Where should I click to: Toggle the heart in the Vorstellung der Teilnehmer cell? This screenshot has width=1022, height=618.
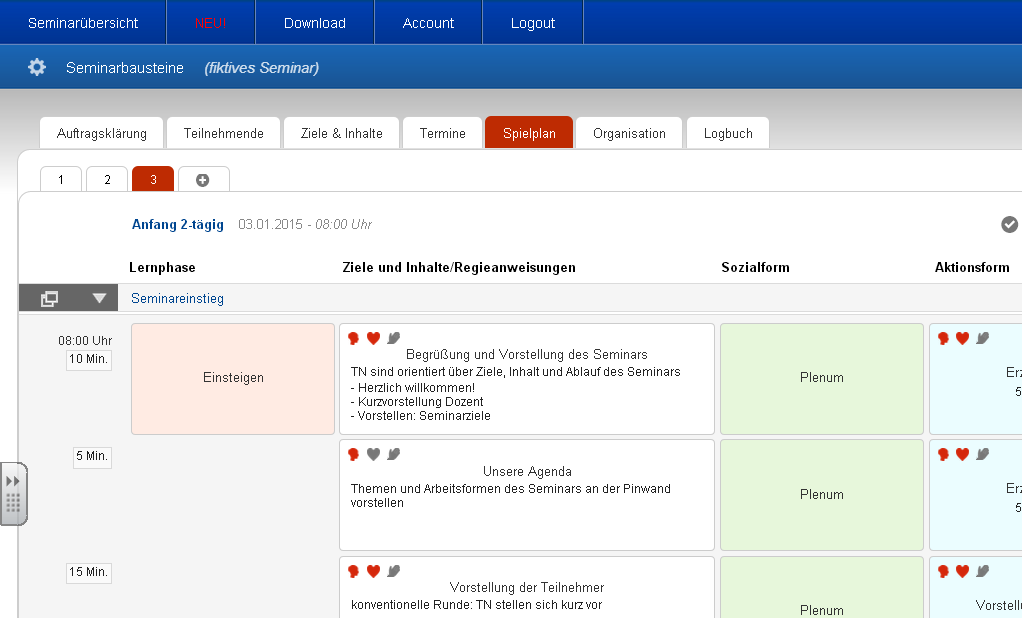point(373,571)
